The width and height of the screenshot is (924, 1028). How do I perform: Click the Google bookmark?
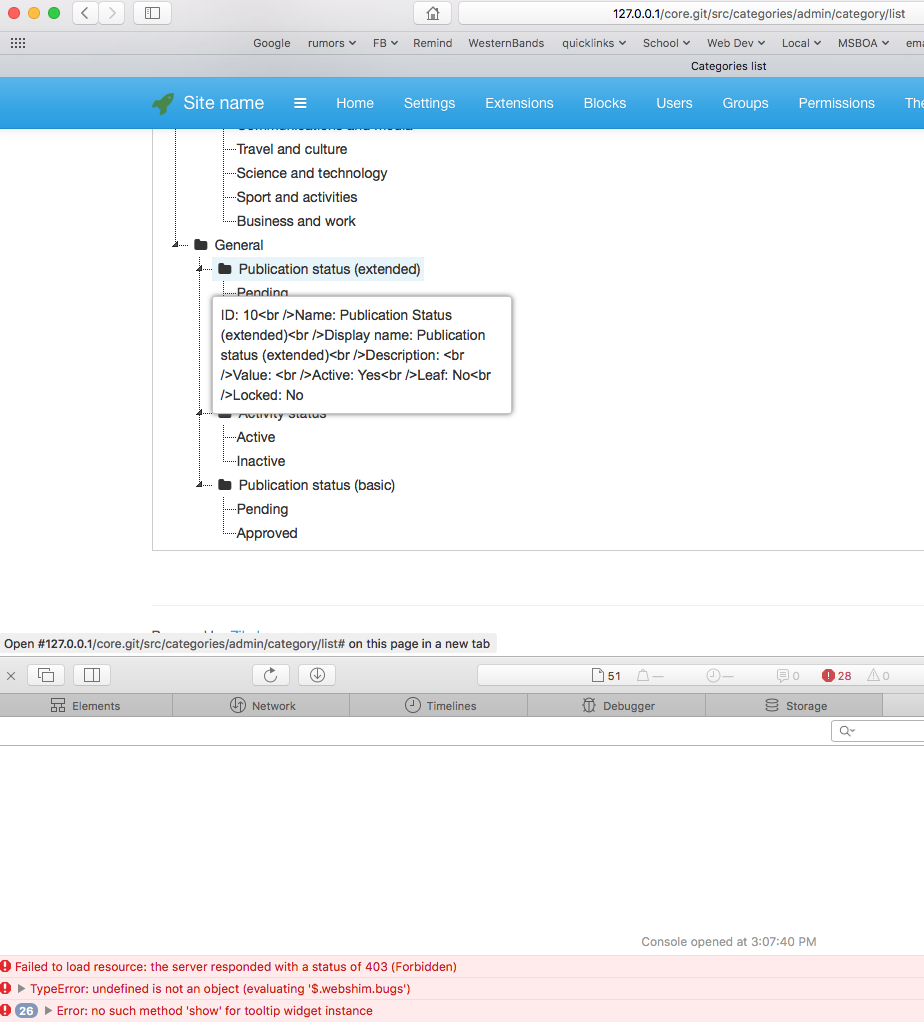coord(271,43)
